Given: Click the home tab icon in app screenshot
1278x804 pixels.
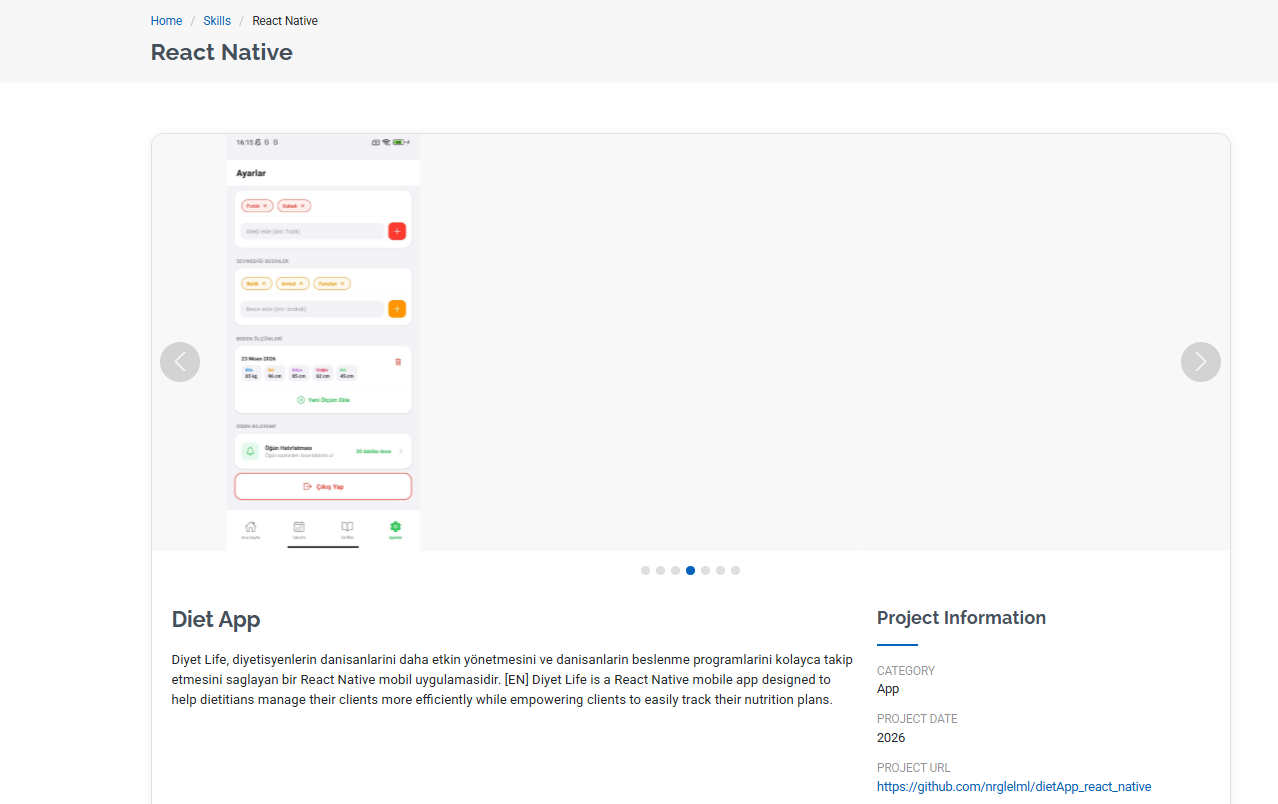Looking at the screenshot, I should (250, 527).
